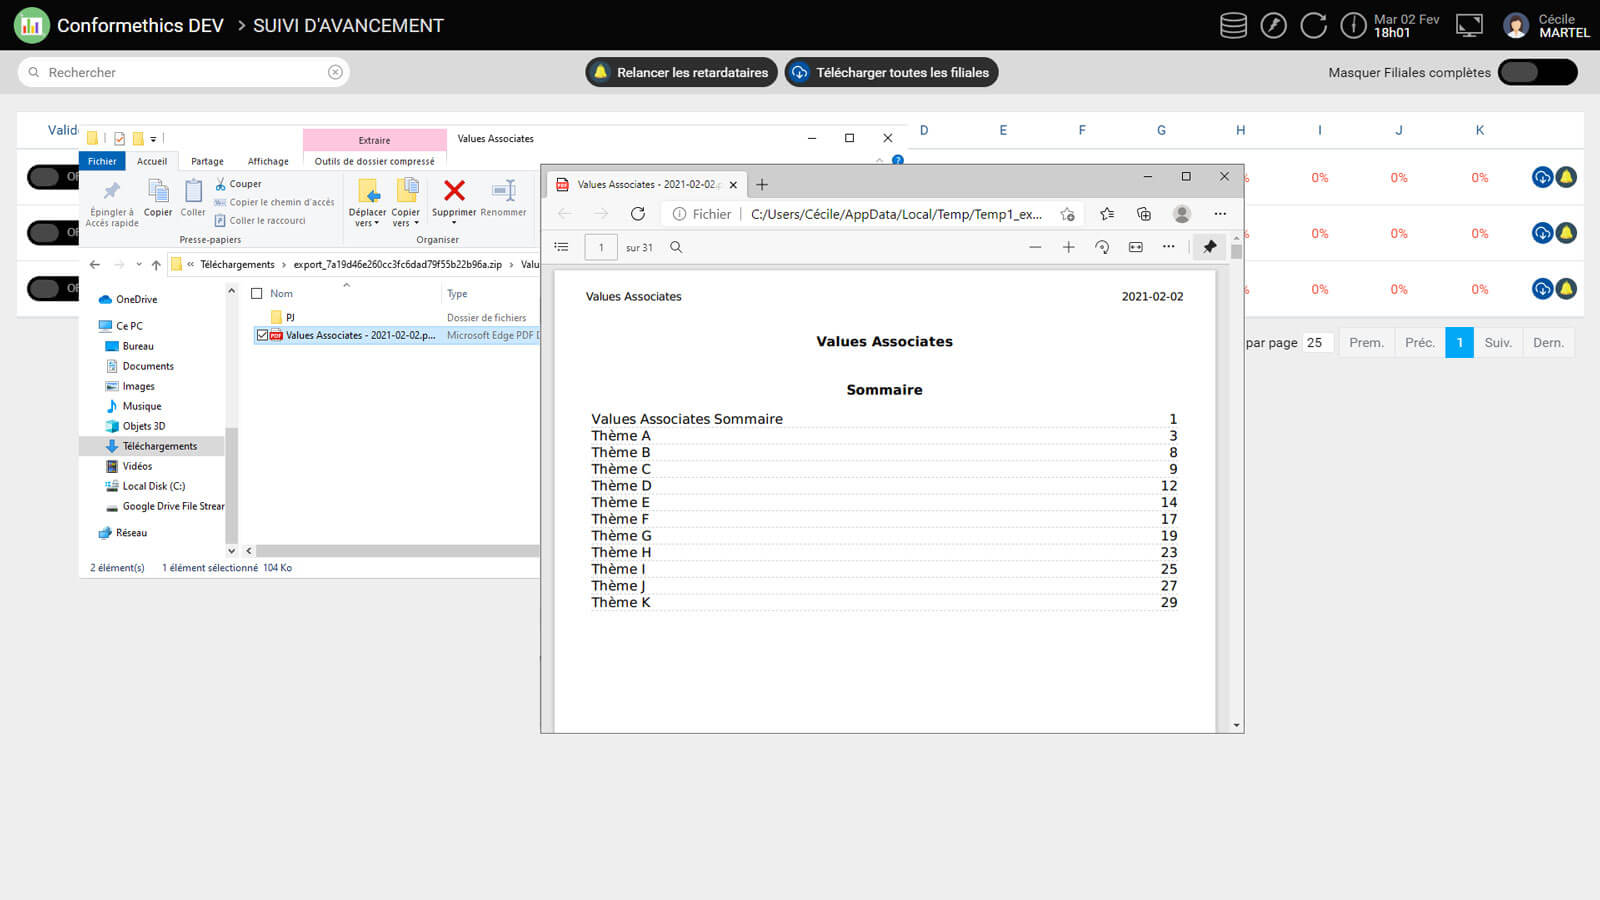Click the download icon in first table row

coord(1542,177)
